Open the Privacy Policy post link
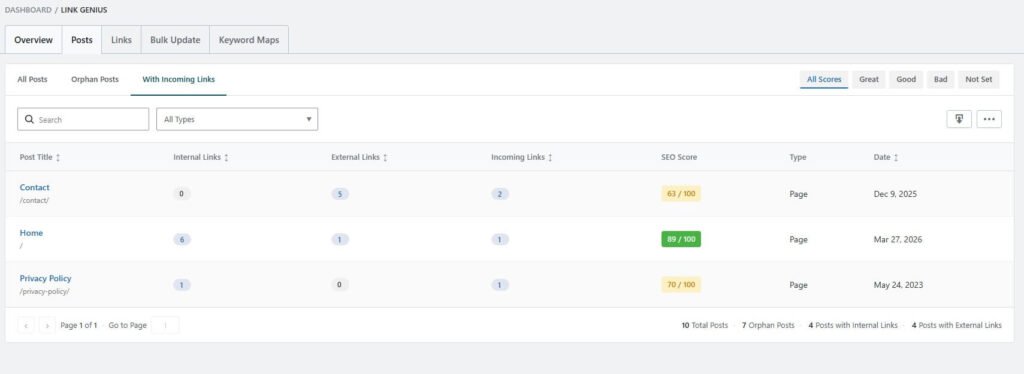The width and height of the screenshot is (1024, 374). pos(46,279)
